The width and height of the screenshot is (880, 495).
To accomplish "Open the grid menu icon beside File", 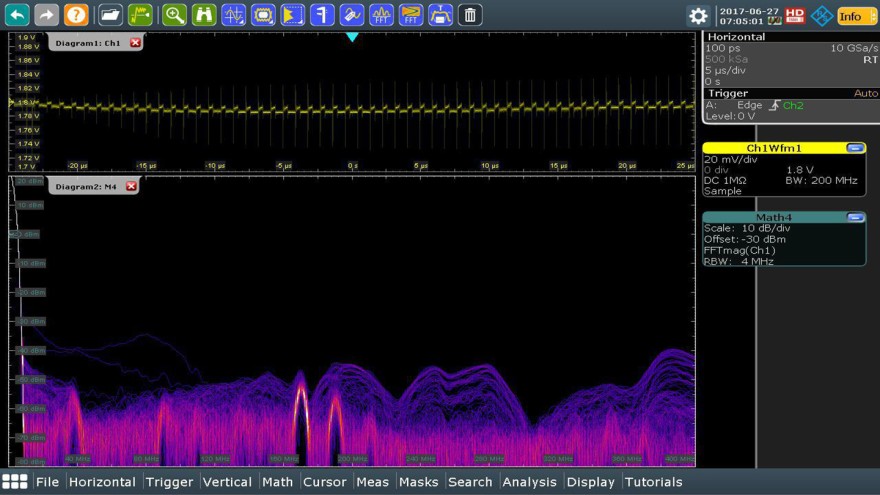I will point(15,482).
